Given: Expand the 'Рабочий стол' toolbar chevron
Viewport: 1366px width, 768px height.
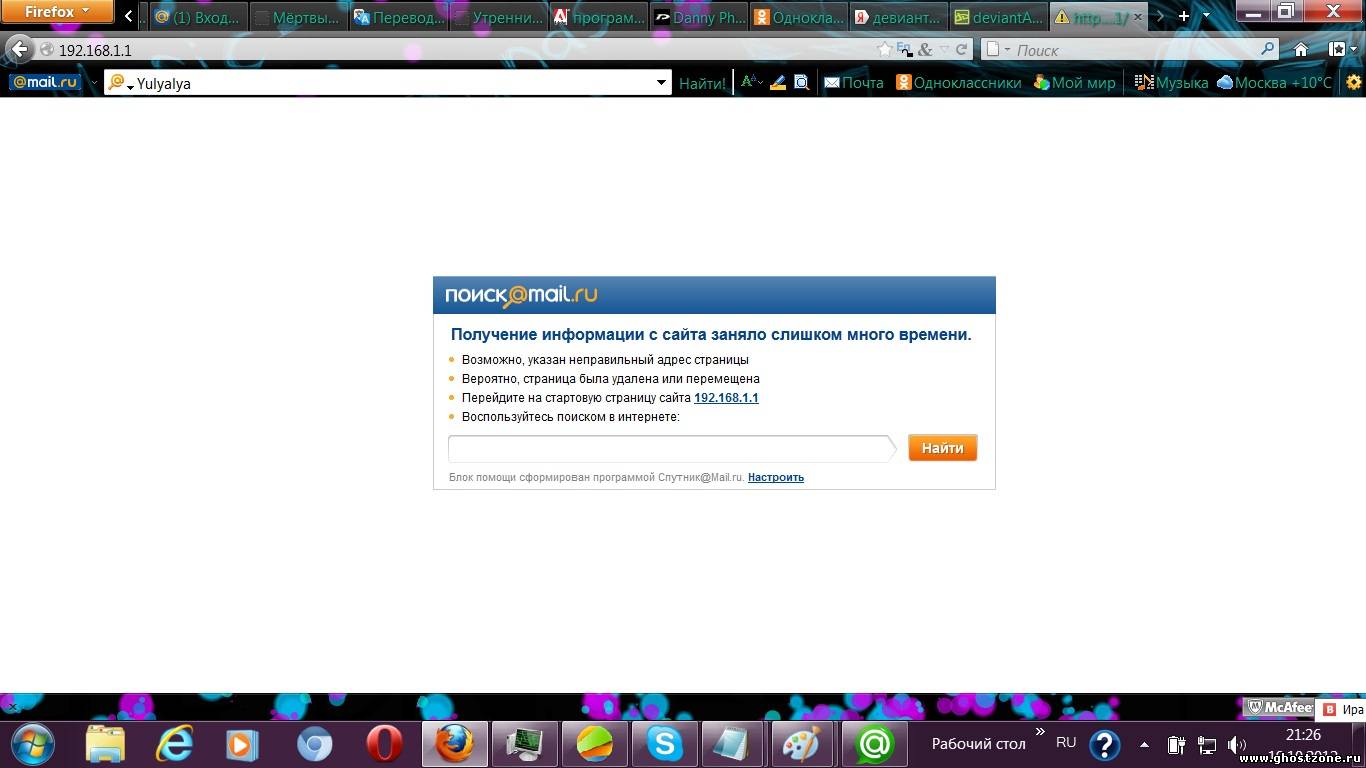Looking at the screenshot, I should click(1039, 733).
